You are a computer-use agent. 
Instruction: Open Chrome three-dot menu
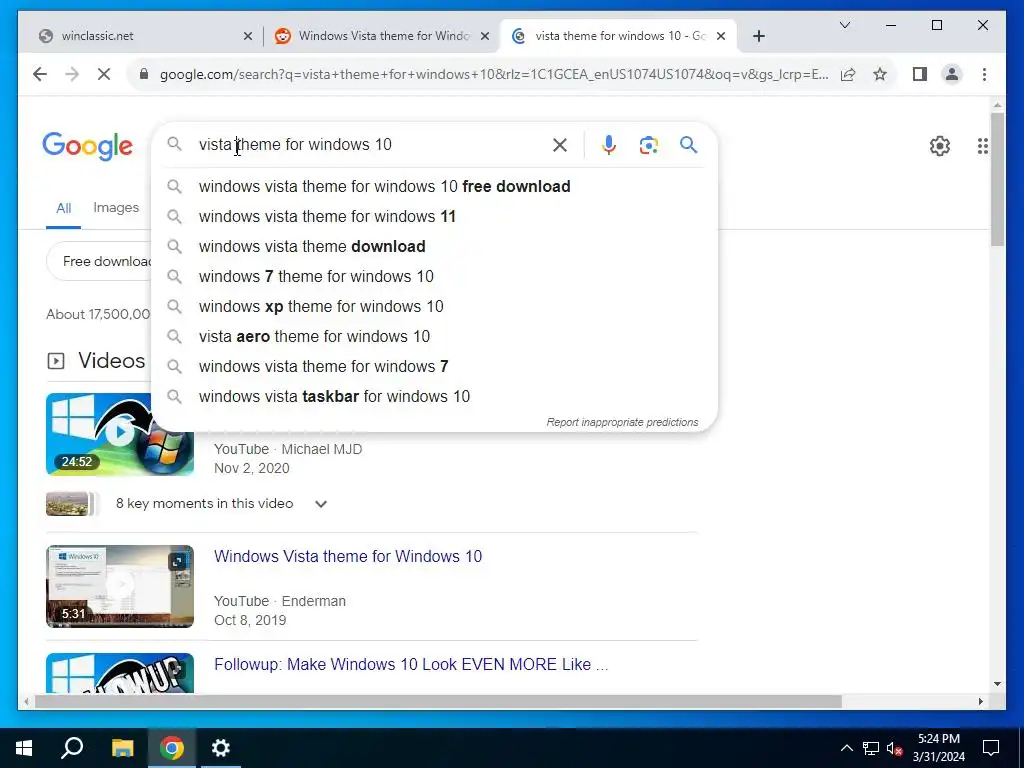[984, 74]
